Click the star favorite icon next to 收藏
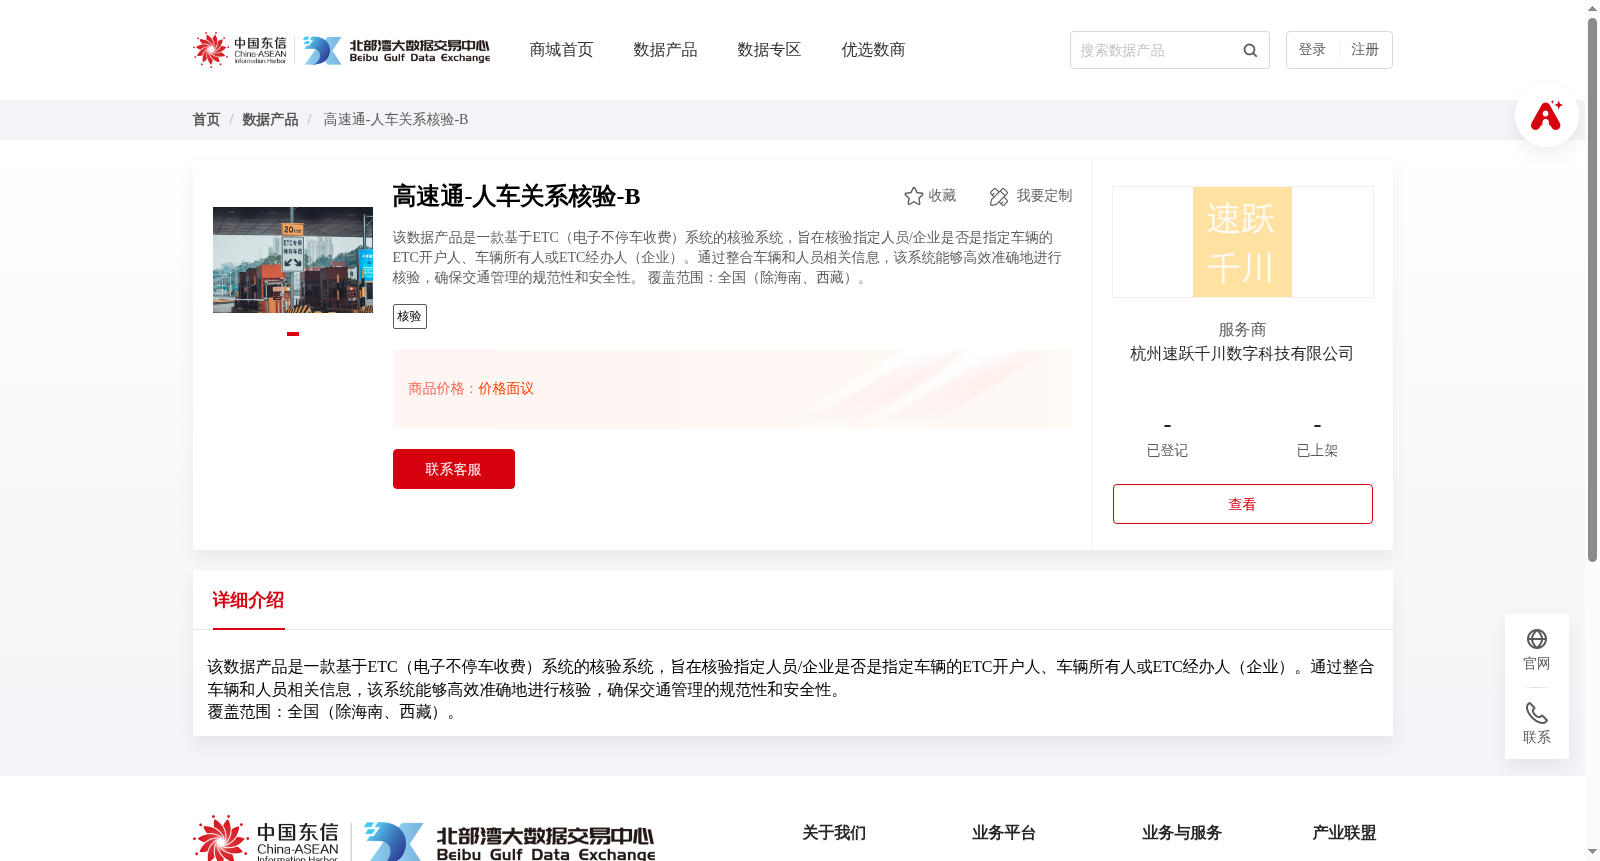This screenshot has height=861, width=1600. click(913, 196)
